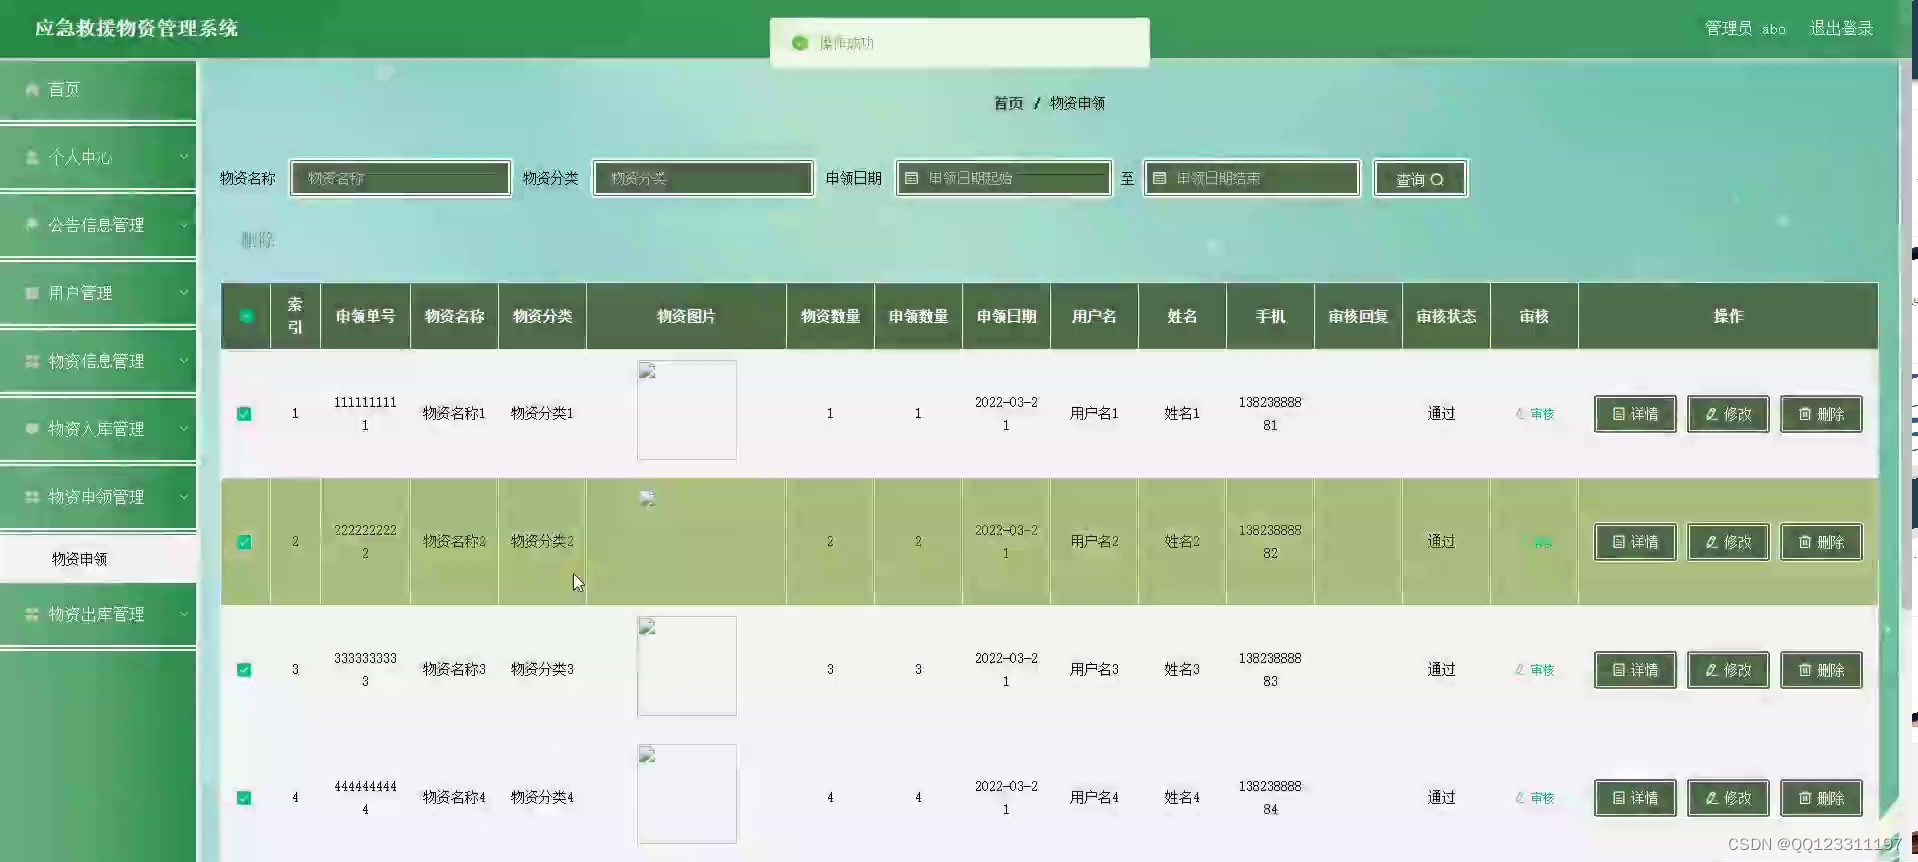The width and height of the screenshot is (1918, 862).
Task: Expand the 用户管理 menu arrow
Action: tap(184, 293)
